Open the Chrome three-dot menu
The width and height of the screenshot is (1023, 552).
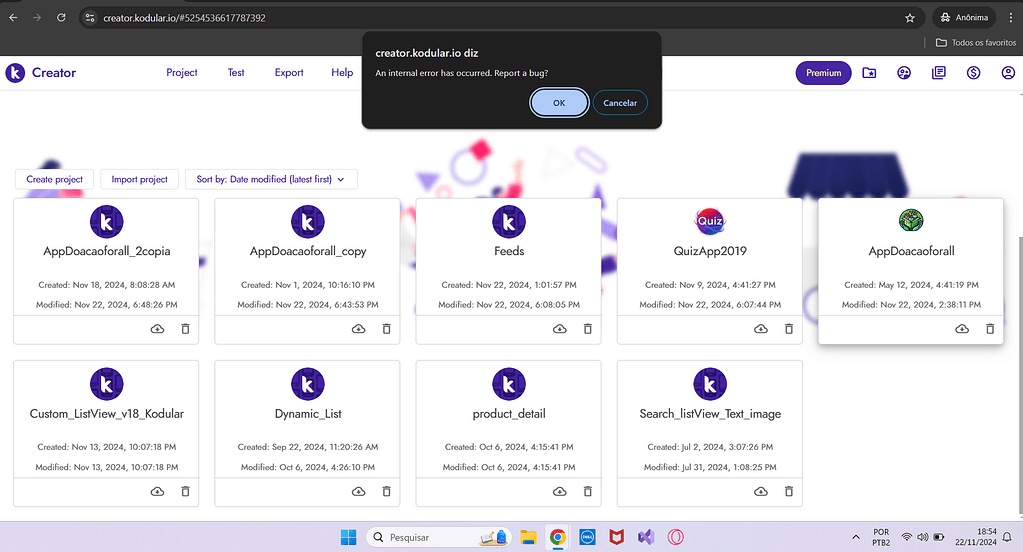(x=1010, y=17)
